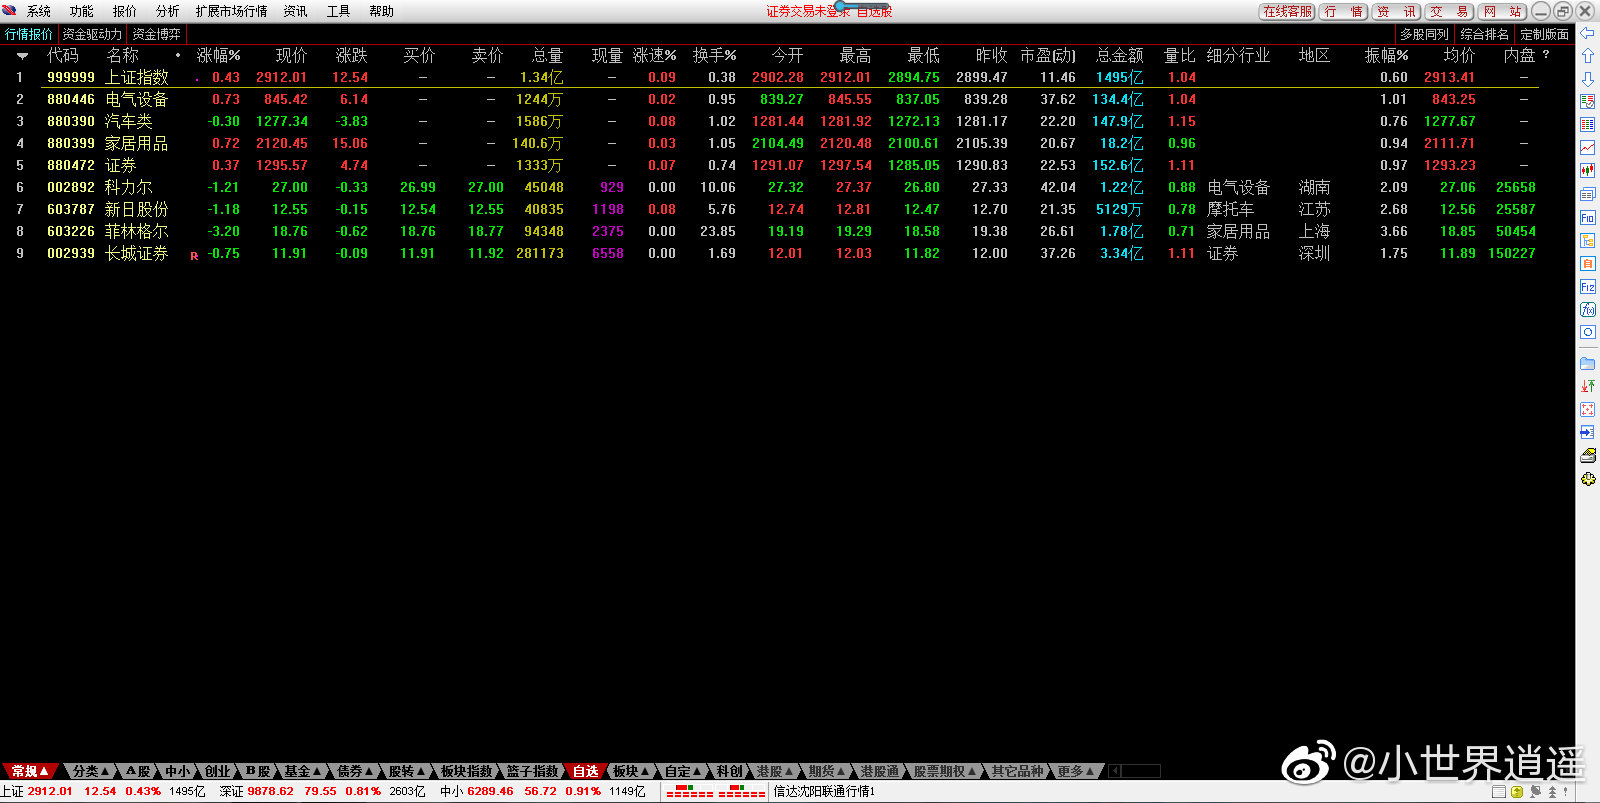Switch to 资金驱动力 view tab

click(92, 34)
